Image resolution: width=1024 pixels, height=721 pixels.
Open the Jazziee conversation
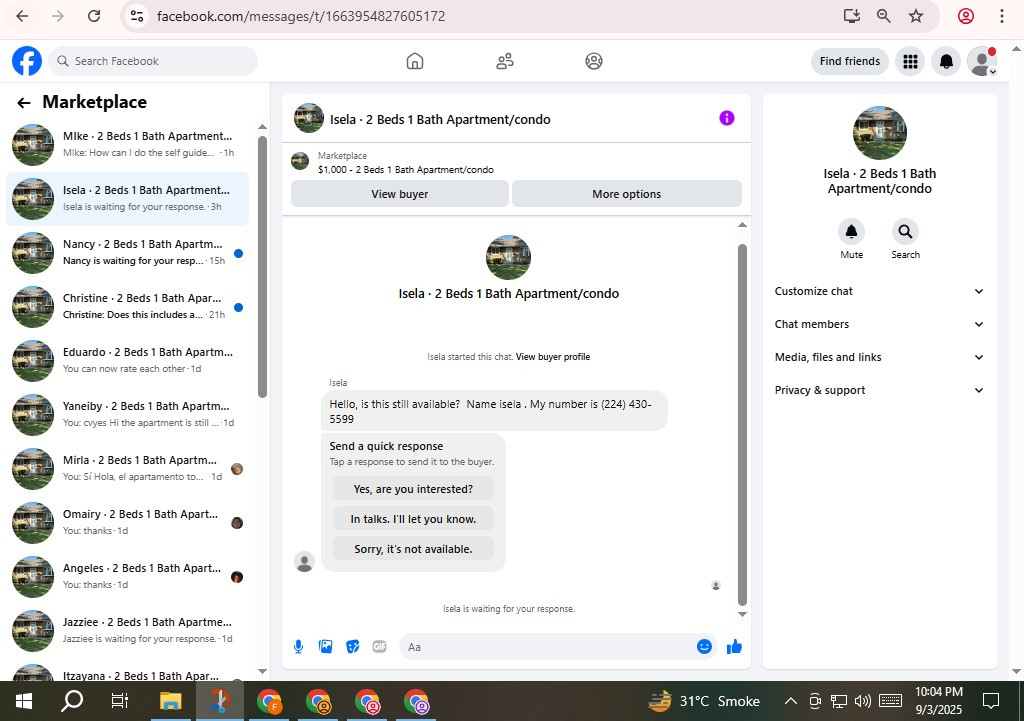tap(127, 630)
